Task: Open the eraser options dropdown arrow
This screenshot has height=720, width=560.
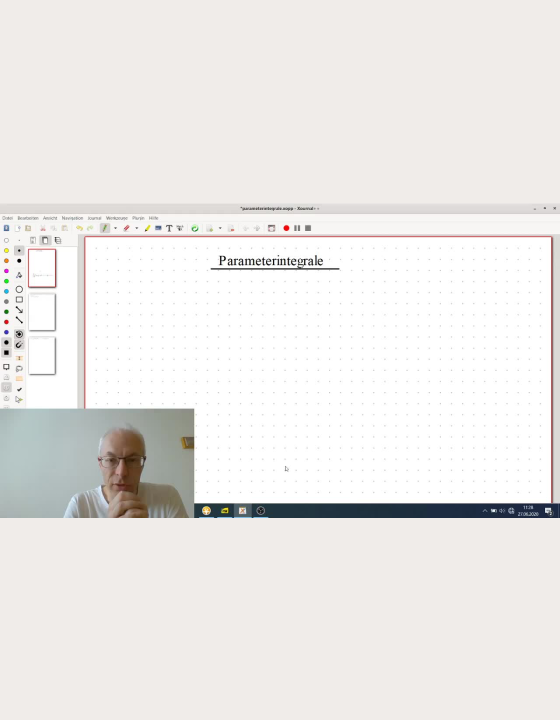Action: click(x=136, y=228)
